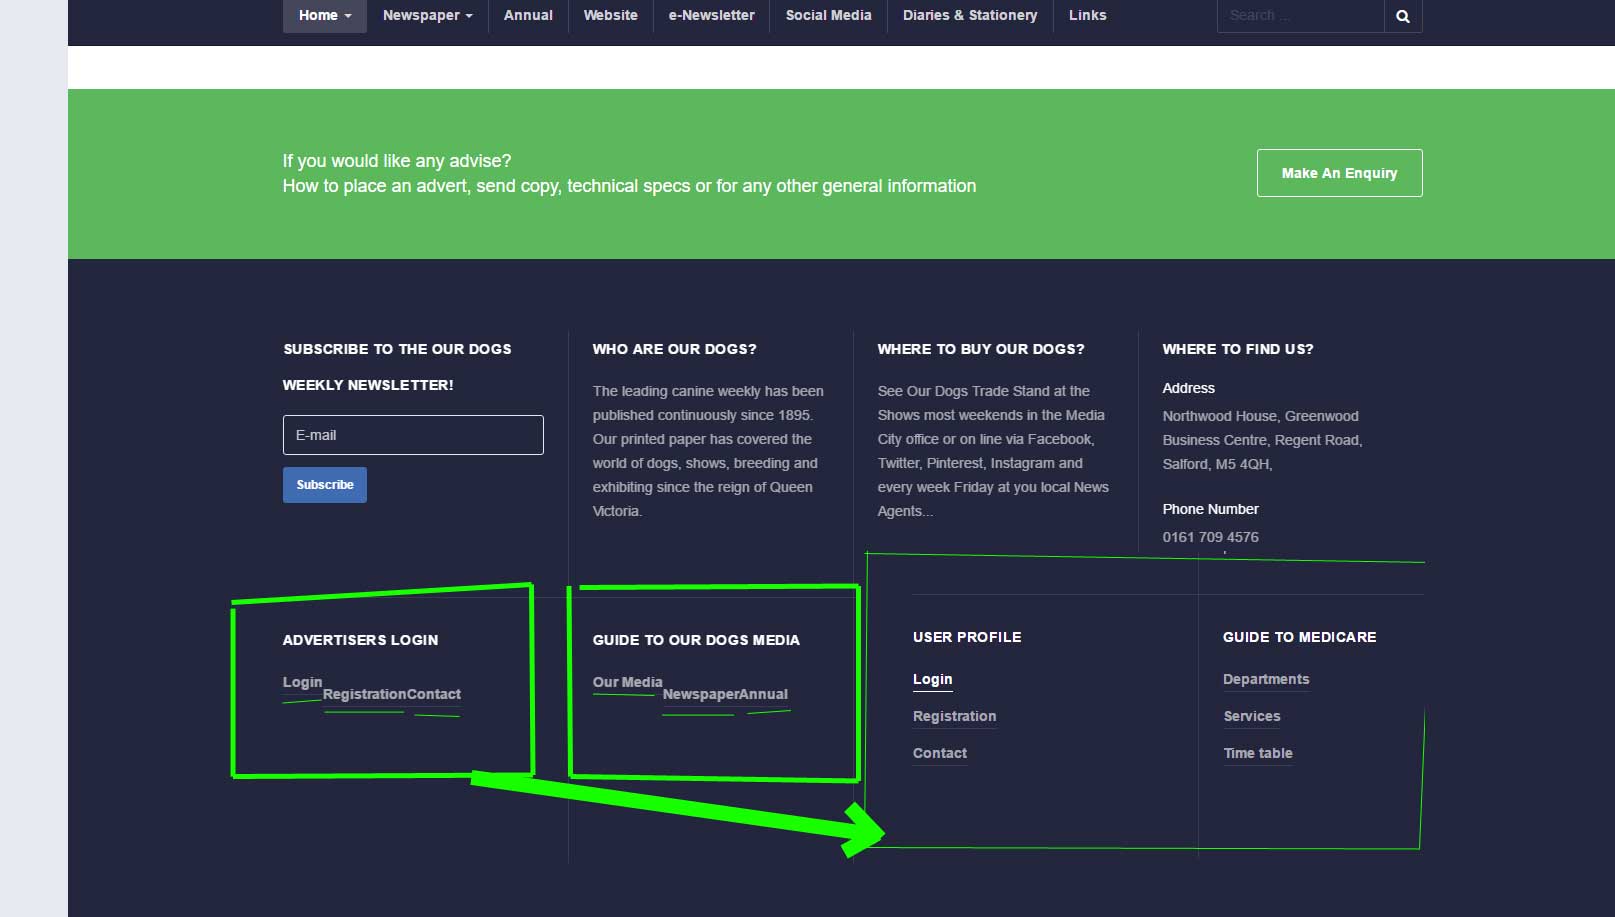Image resolution: width=1615 pixels, height=917 pixels.
Task: Select the 'Who Are Our Dogs?' heading
Action: pos(674,349)
